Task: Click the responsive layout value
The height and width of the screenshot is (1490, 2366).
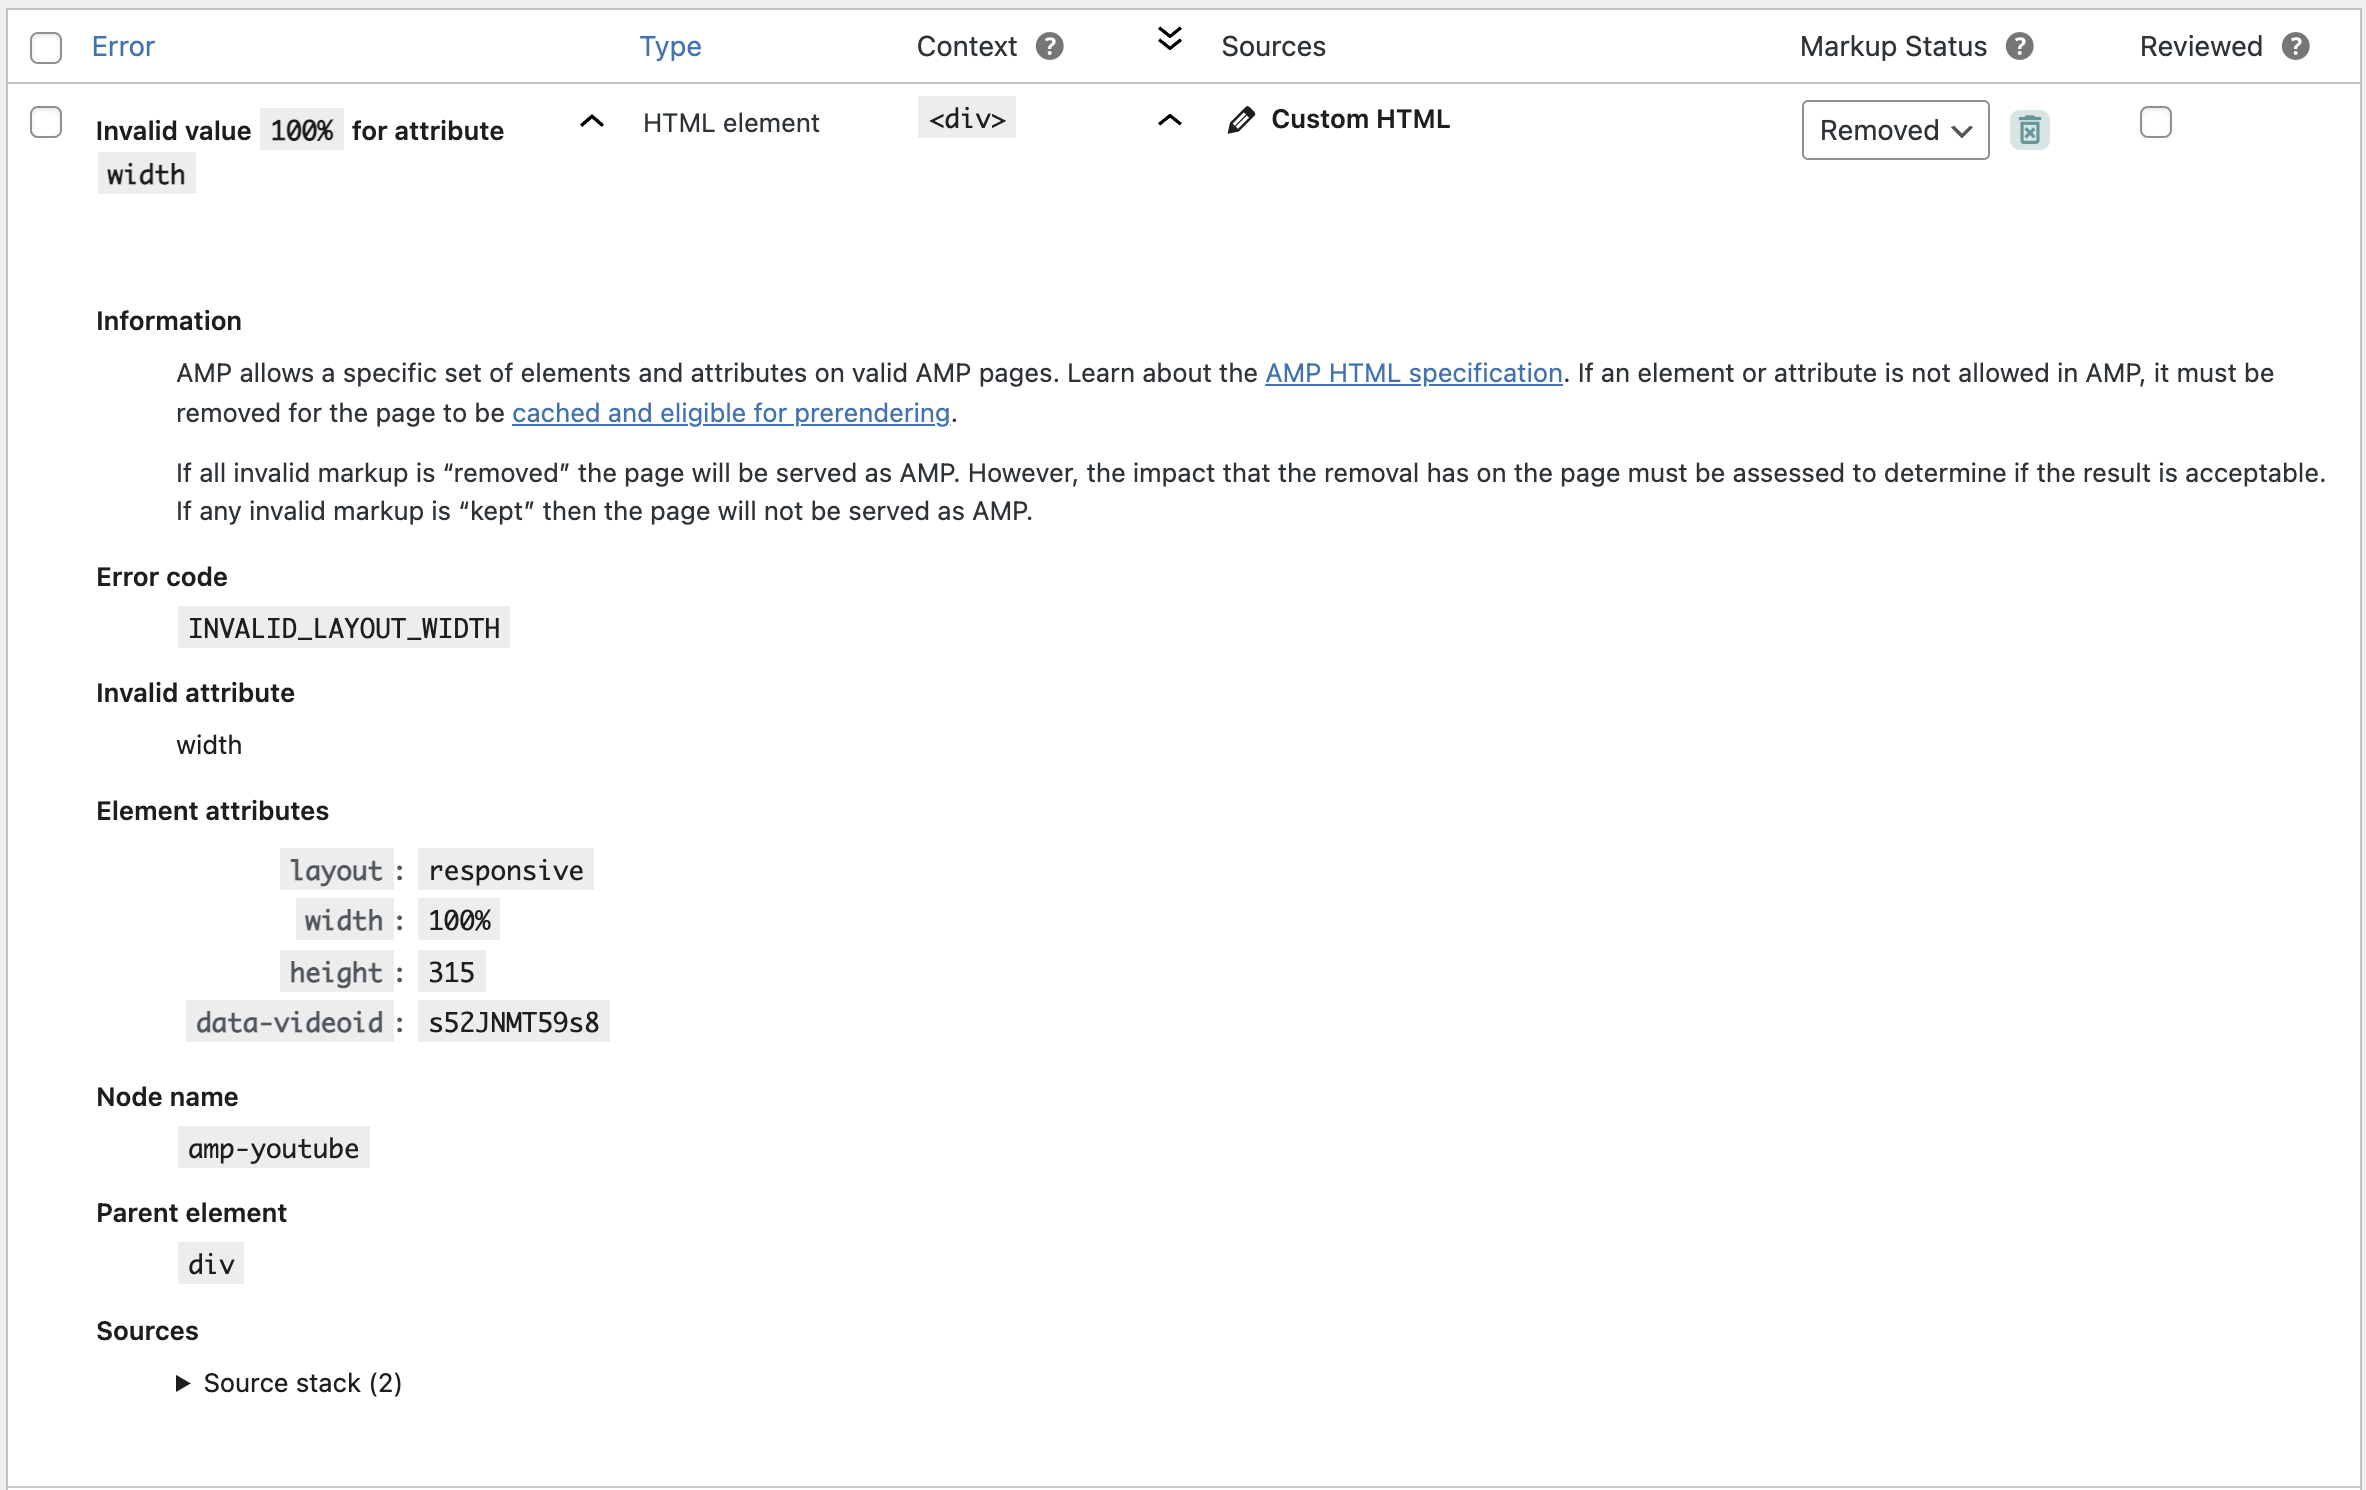Action: (x=505, y=870)
